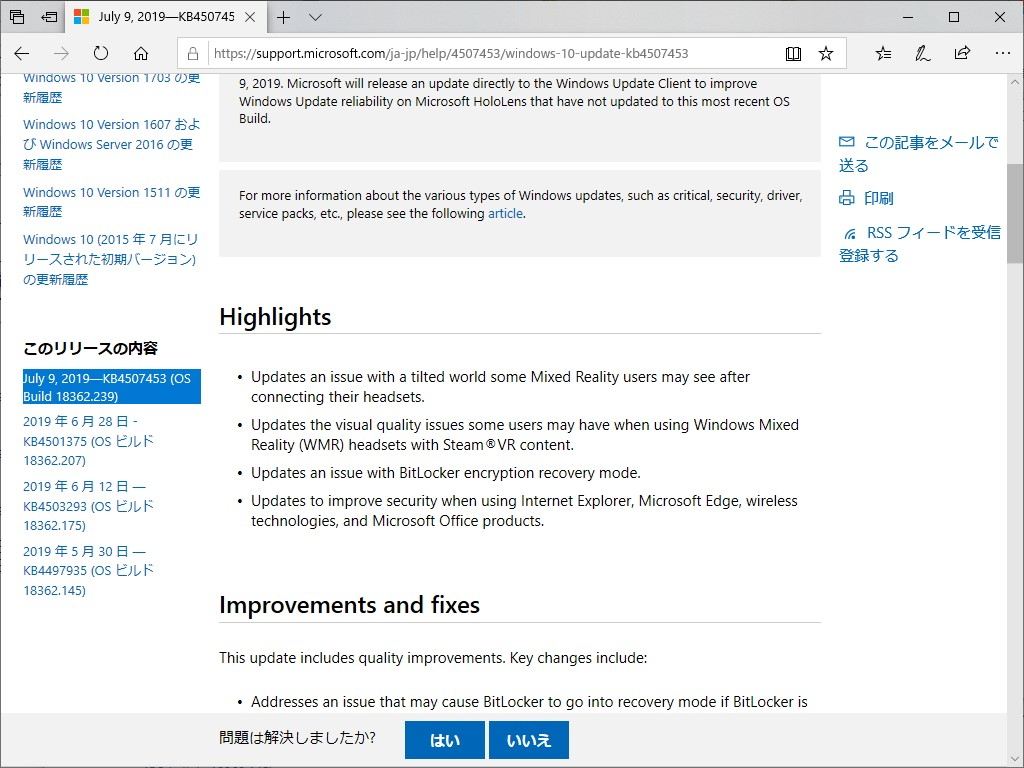Click the いいえ button
The height and width of the screenshot is (768, 1024).
528,740
